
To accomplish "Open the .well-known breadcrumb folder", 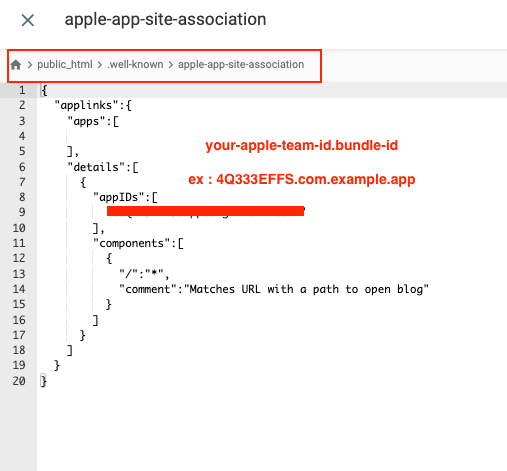I will click(x=135, y=64).
